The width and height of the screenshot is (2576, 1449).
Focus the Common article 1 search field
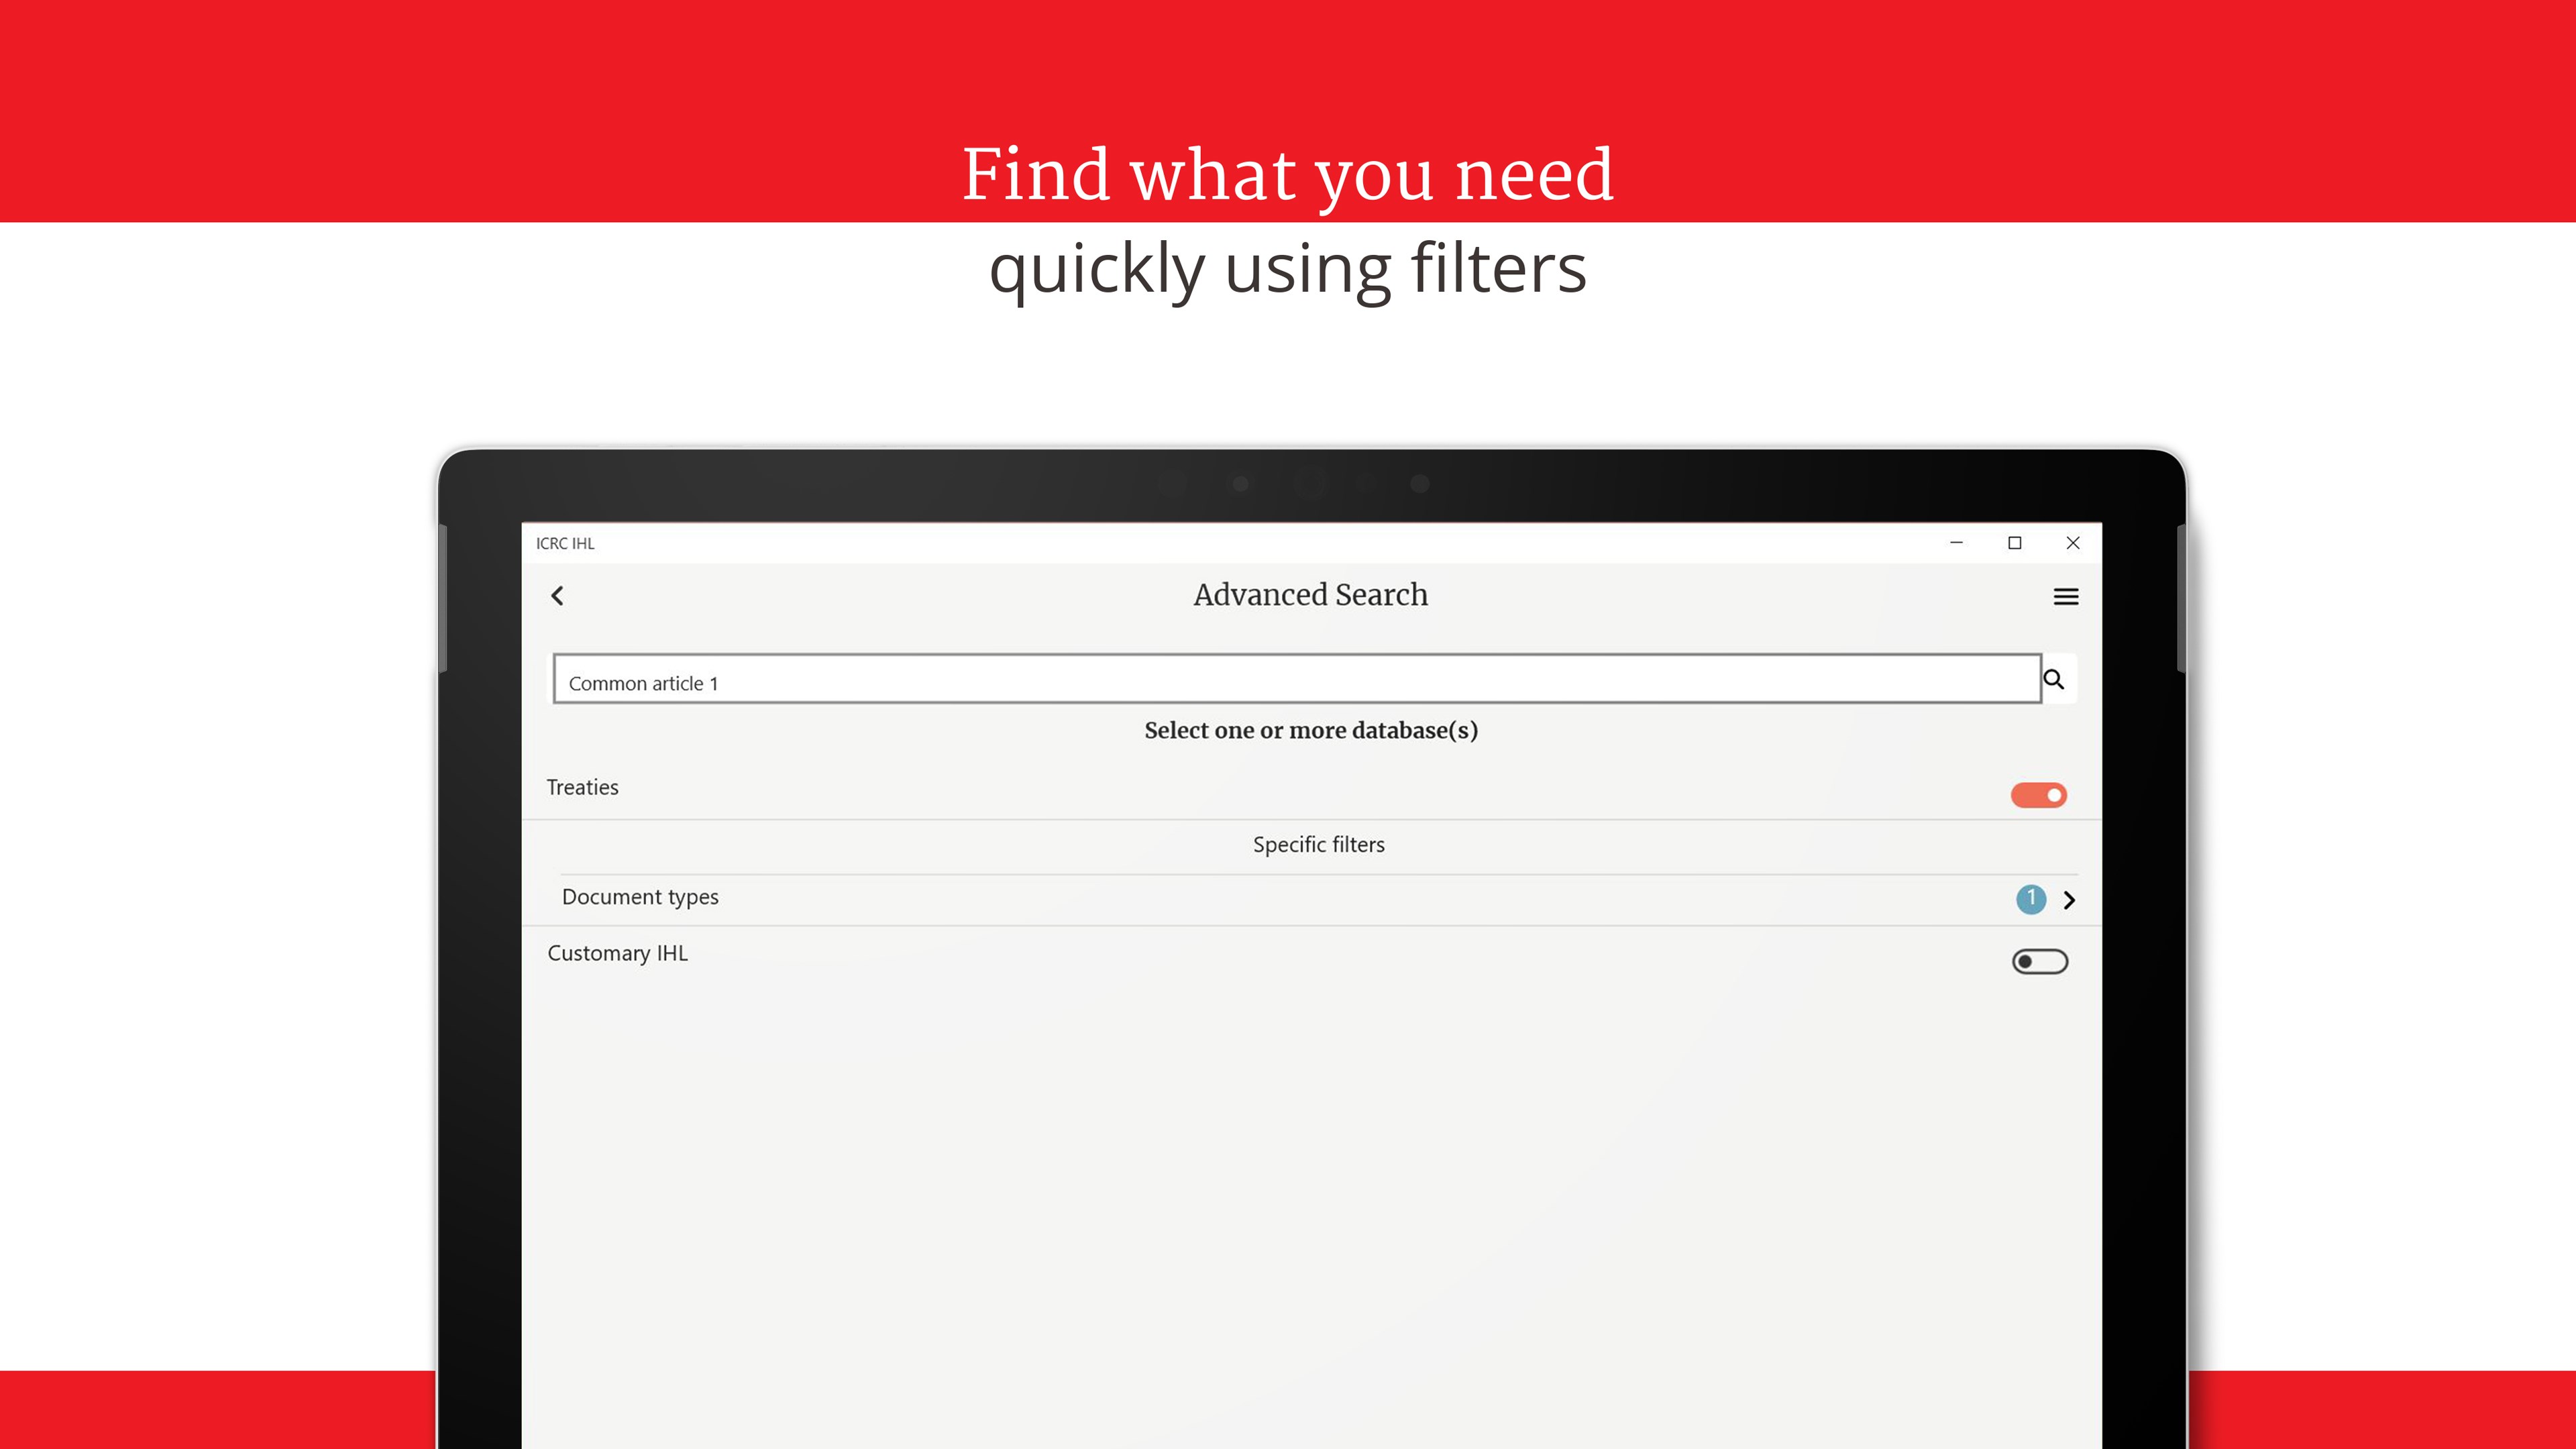tap(1296, 680)
